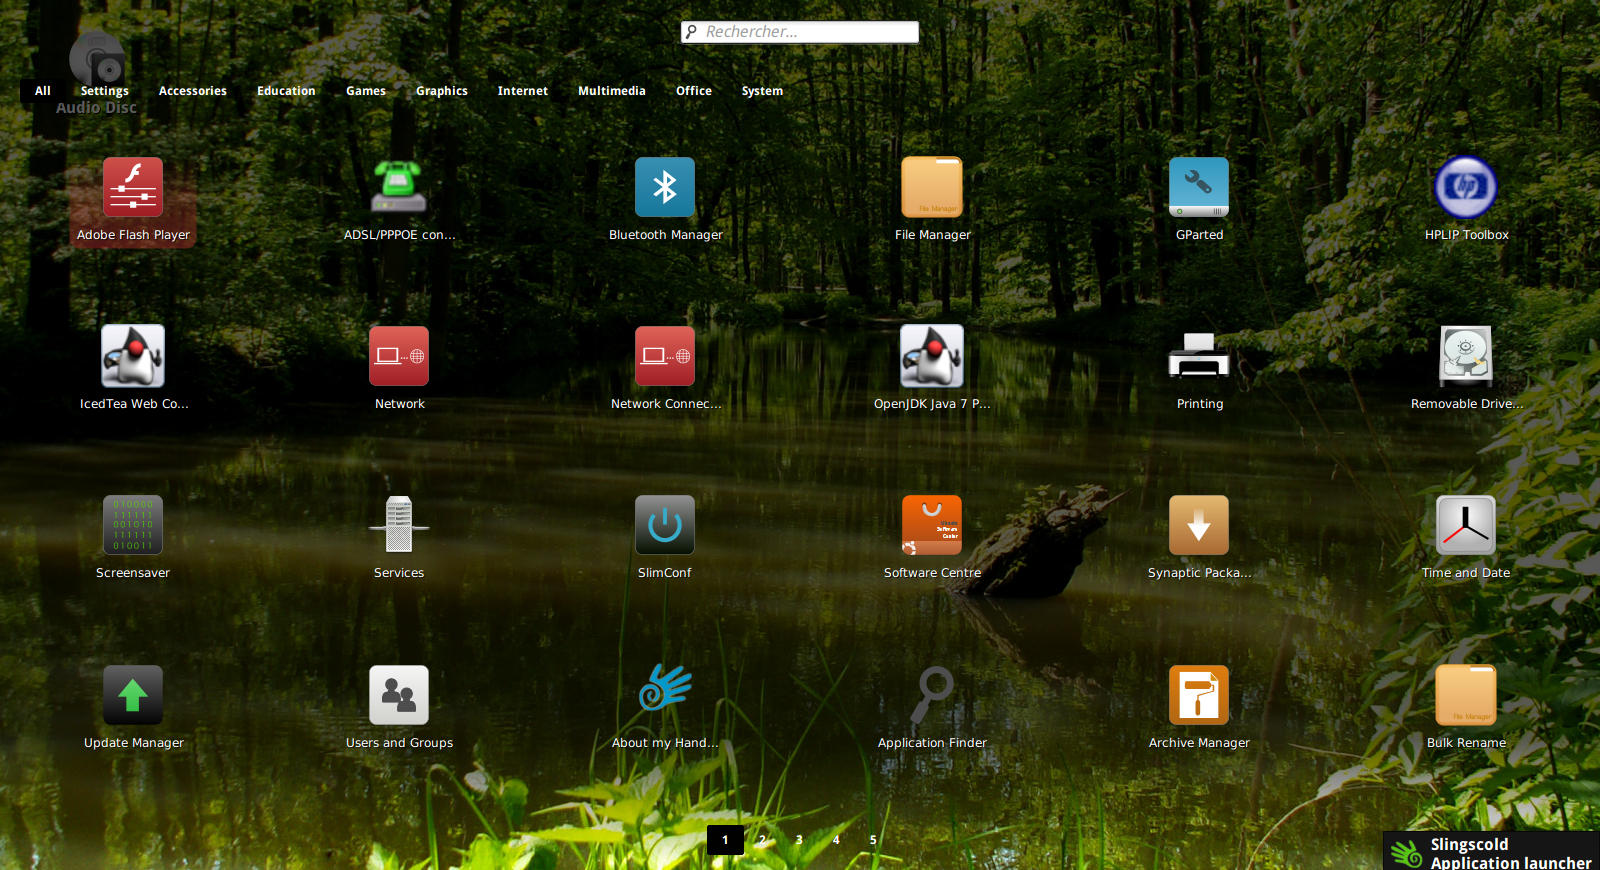Open the Network settings icon

point(399,369)
